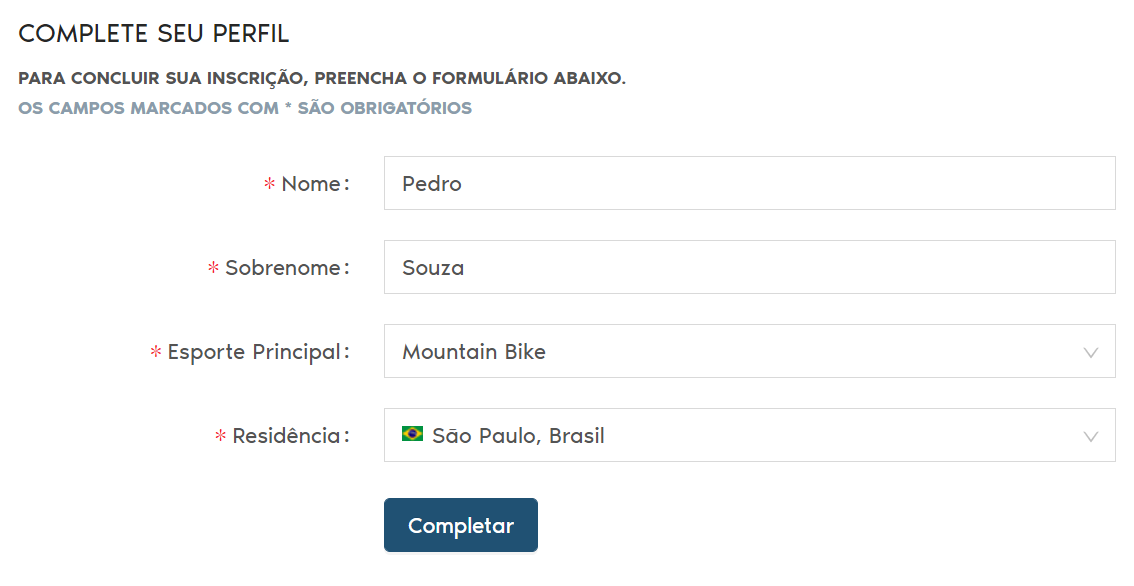The image size is (1134, 586).
Task: Click the Esporte Principal label
Action: tap(257, 352)
